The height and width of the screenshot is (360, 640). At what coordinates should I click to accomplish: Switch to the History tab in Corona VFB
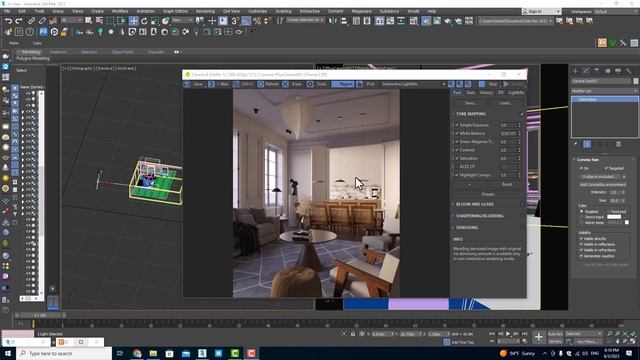(x=486, y=93)
